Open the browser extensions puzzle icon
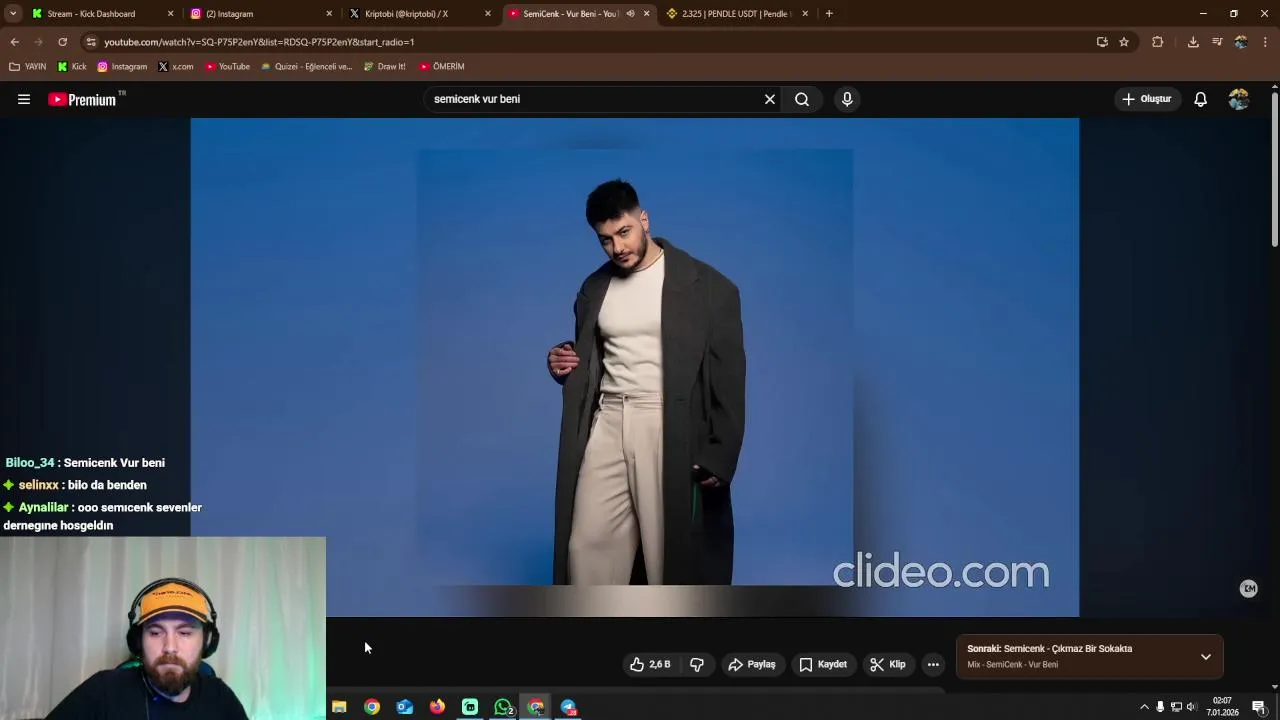The image size is (1280, 720). pyautogui.click(x=1158, y=42)
